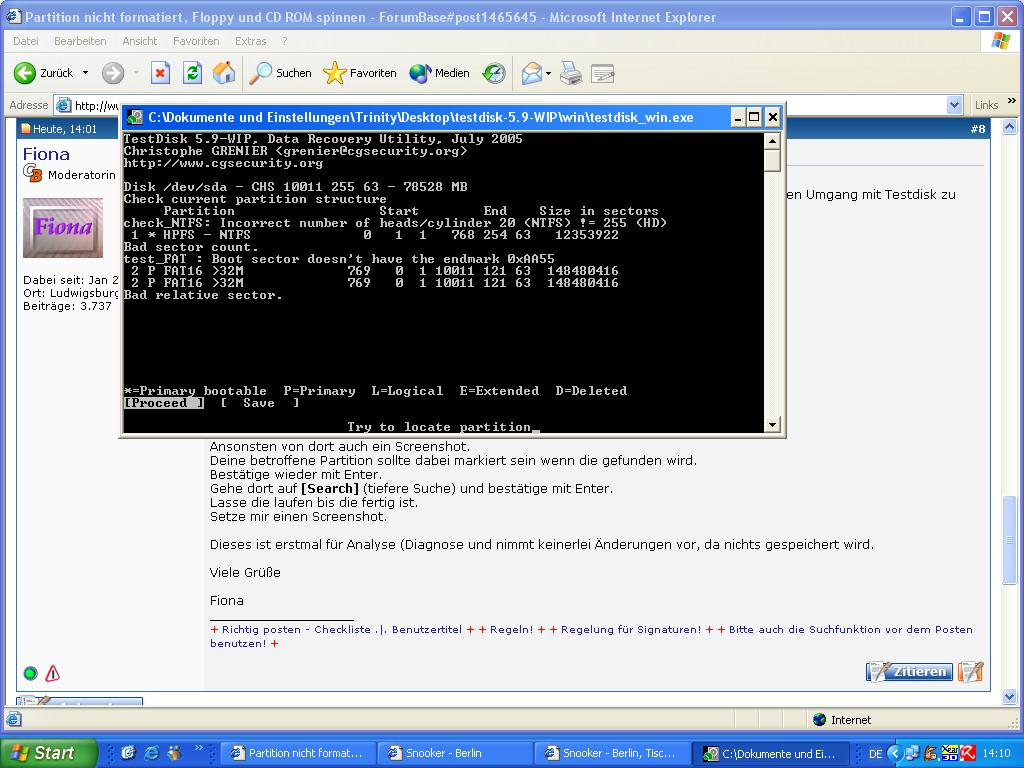The image size is (1024, 768).
Task: Refresh the page with green arrows icon
Action: tap(192, 73)
